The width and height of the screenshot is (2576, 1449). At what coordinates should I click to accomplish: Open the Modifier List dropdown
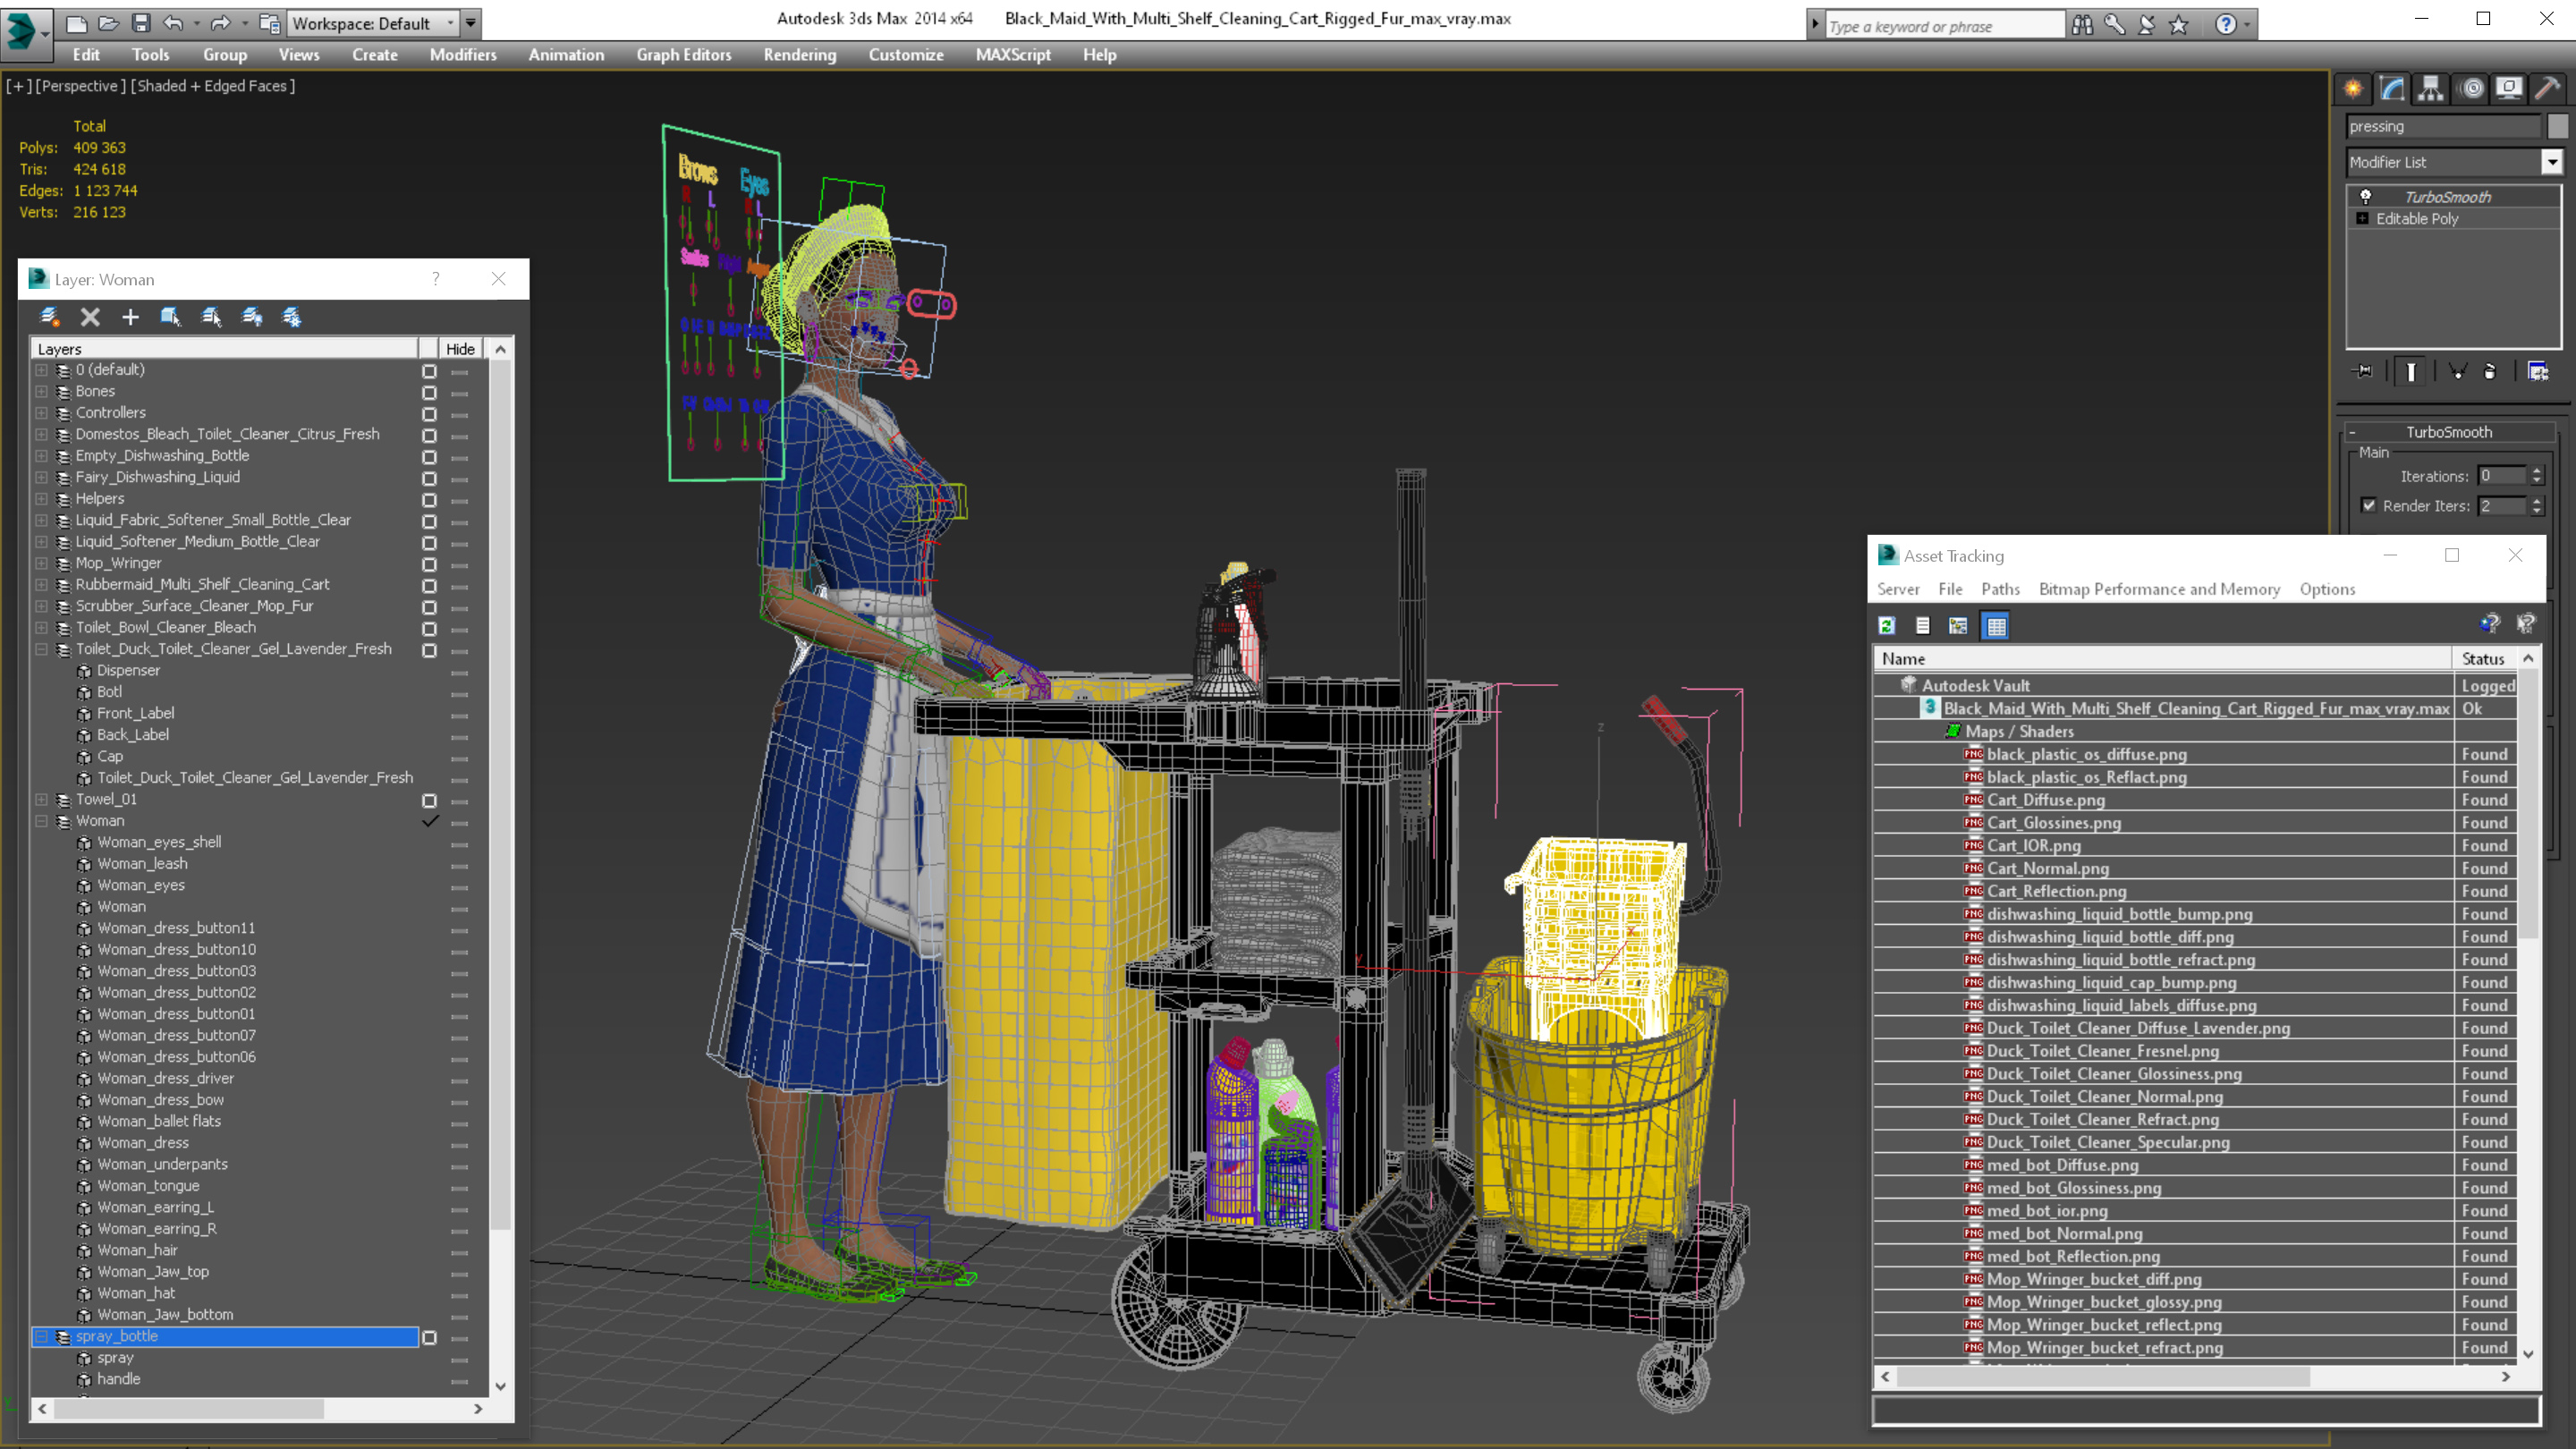2552,162
